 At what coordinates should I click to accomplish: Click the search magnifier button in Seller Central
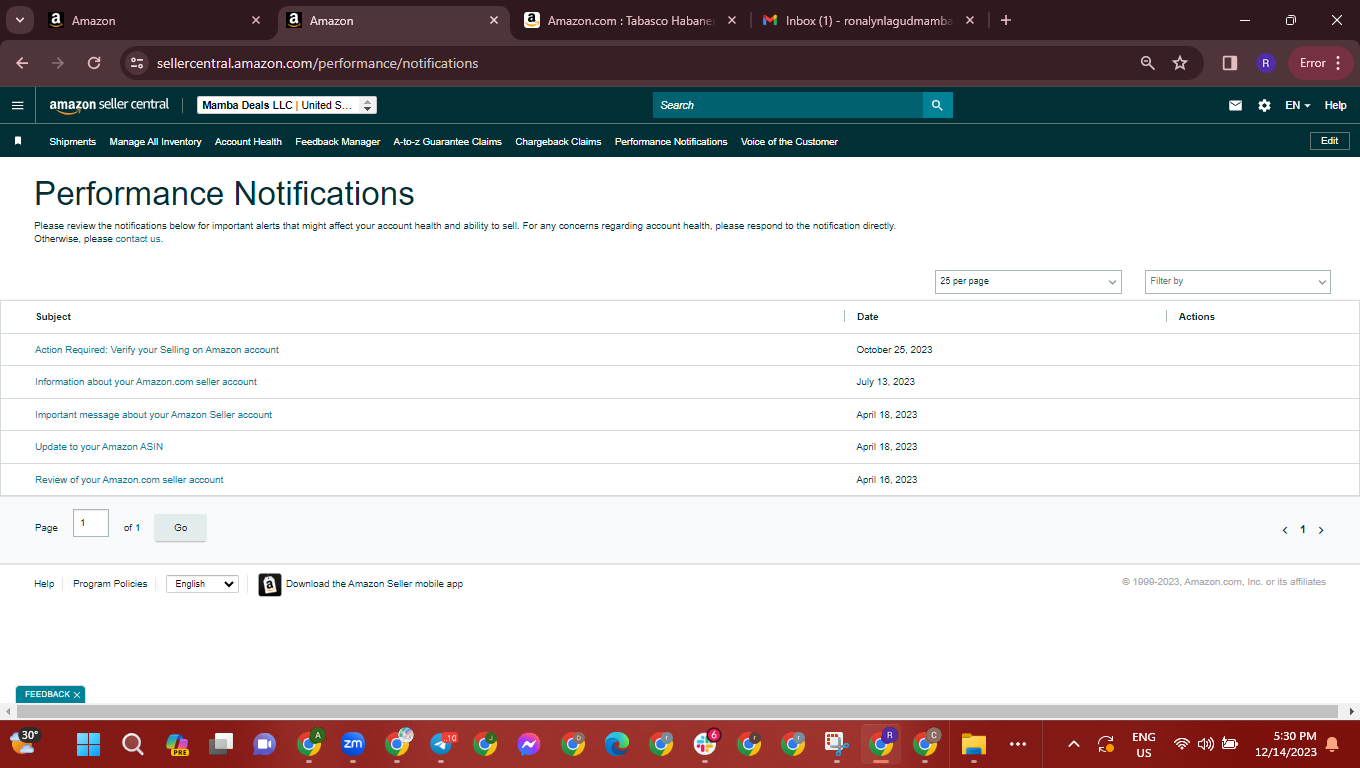click(937, 105)
